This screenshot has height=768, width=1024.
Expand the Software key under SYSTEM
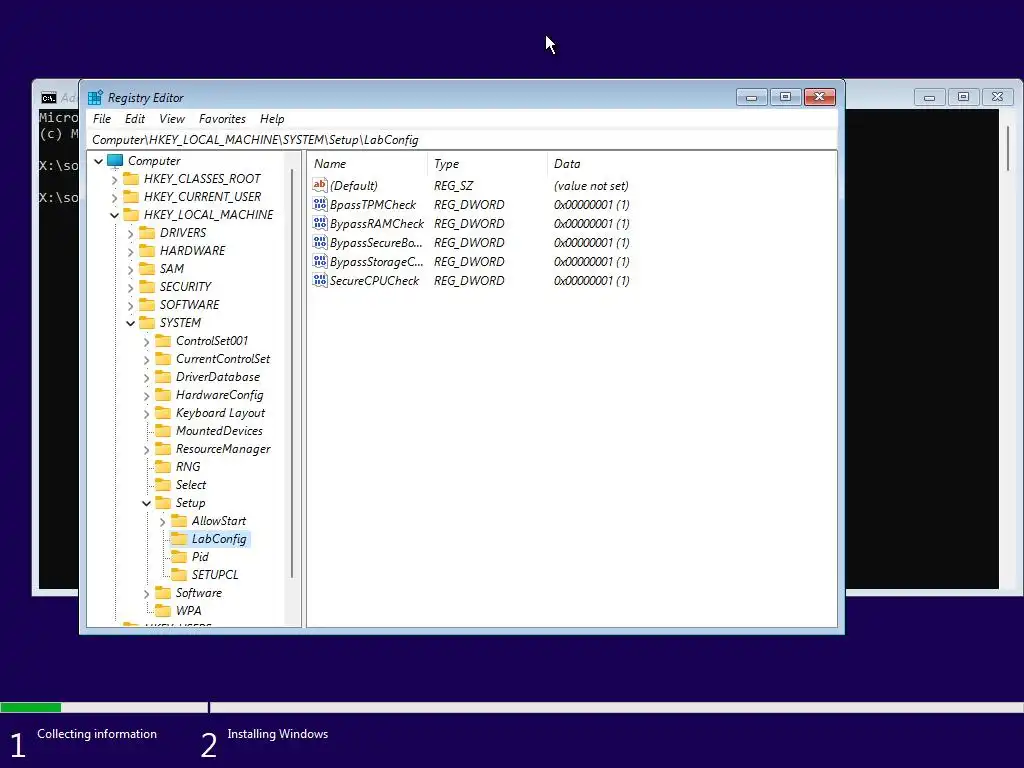tap(146, 593)
